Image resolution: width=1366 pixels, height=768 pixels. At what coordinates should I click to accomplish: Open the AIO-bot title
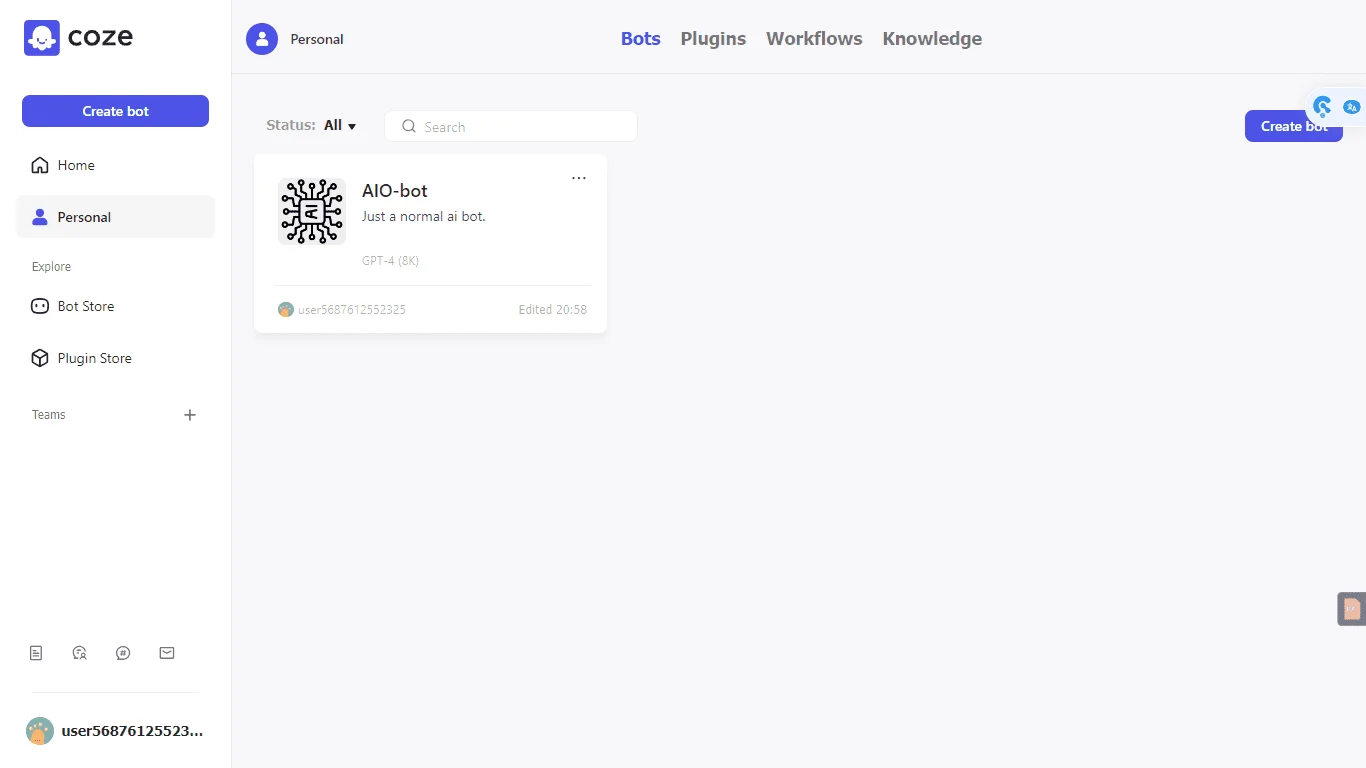395,191
